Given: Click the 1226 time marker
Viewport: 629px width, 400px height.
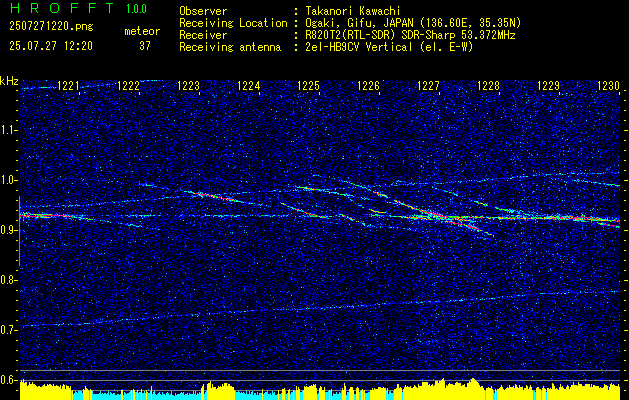Looking at the screenshot, I should [x=369, y=86].
